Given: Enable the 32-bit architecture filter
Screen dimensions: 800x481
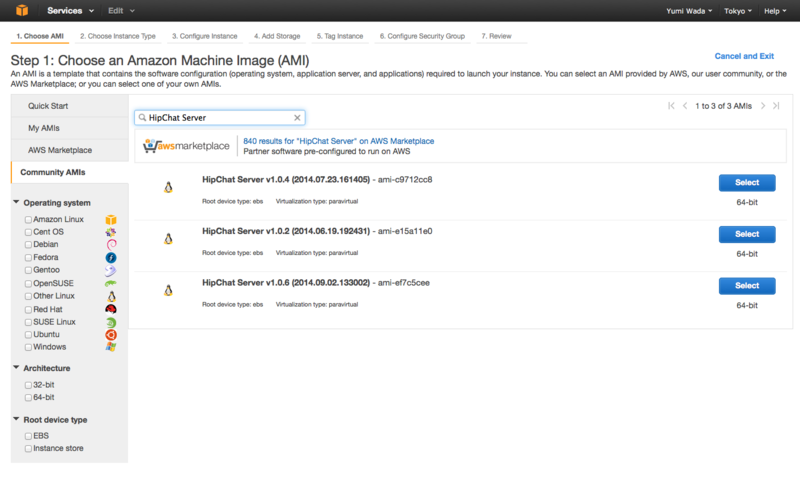Looking at the screenshot, I should [28, 385].
